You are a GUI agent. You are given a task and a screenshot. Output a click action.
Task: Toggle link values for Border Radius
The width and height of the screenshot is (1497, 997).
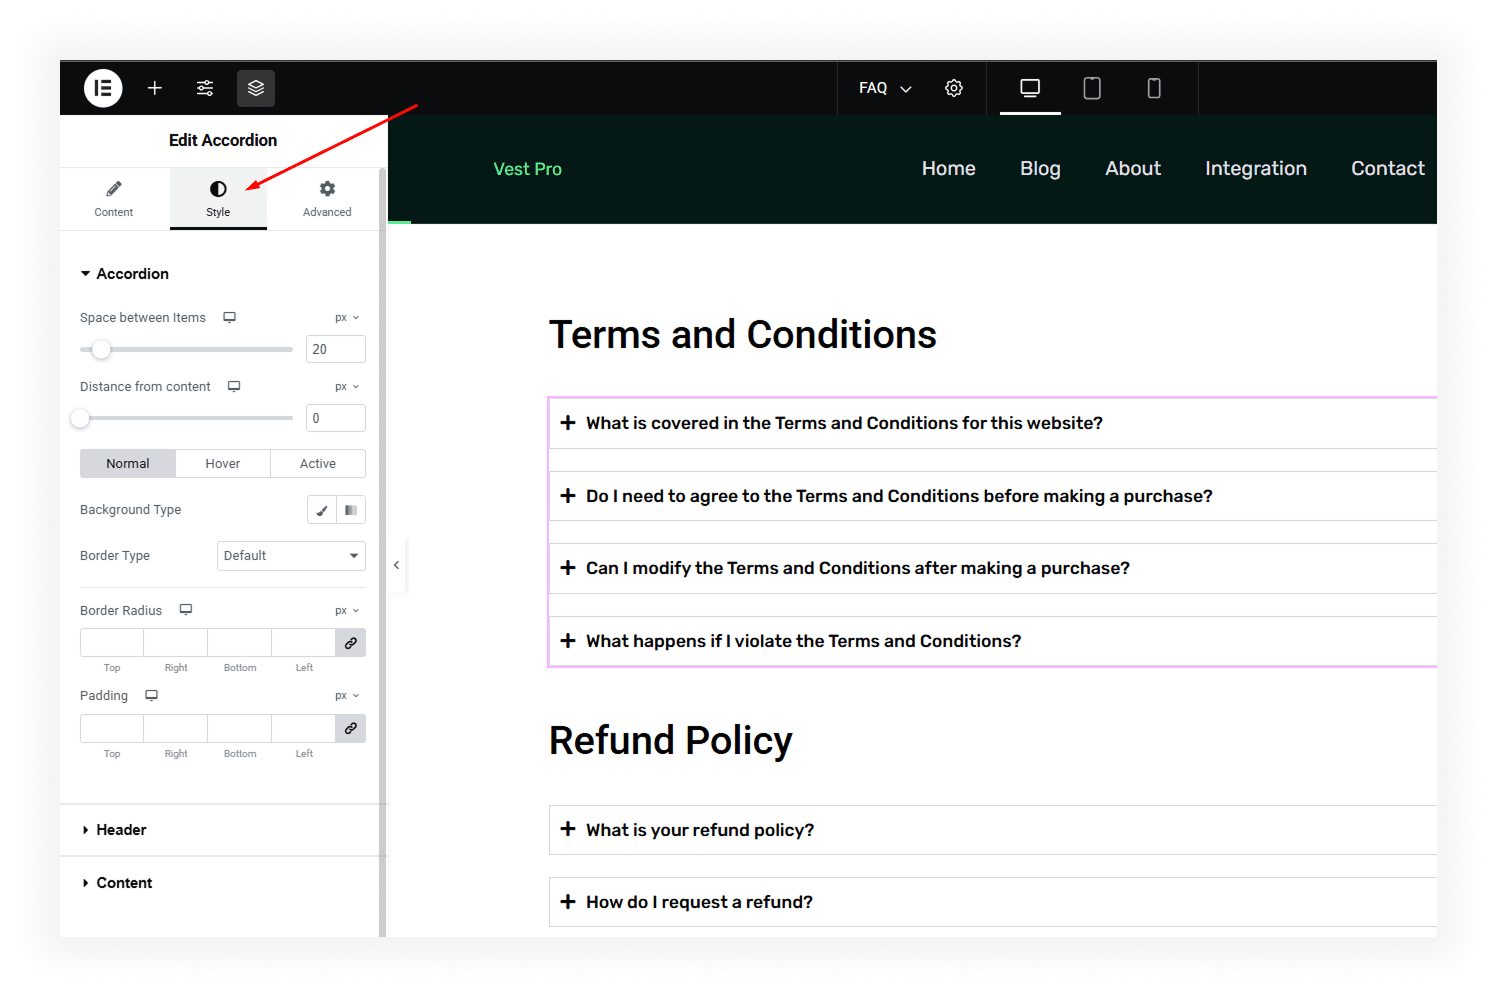(351, 643)
